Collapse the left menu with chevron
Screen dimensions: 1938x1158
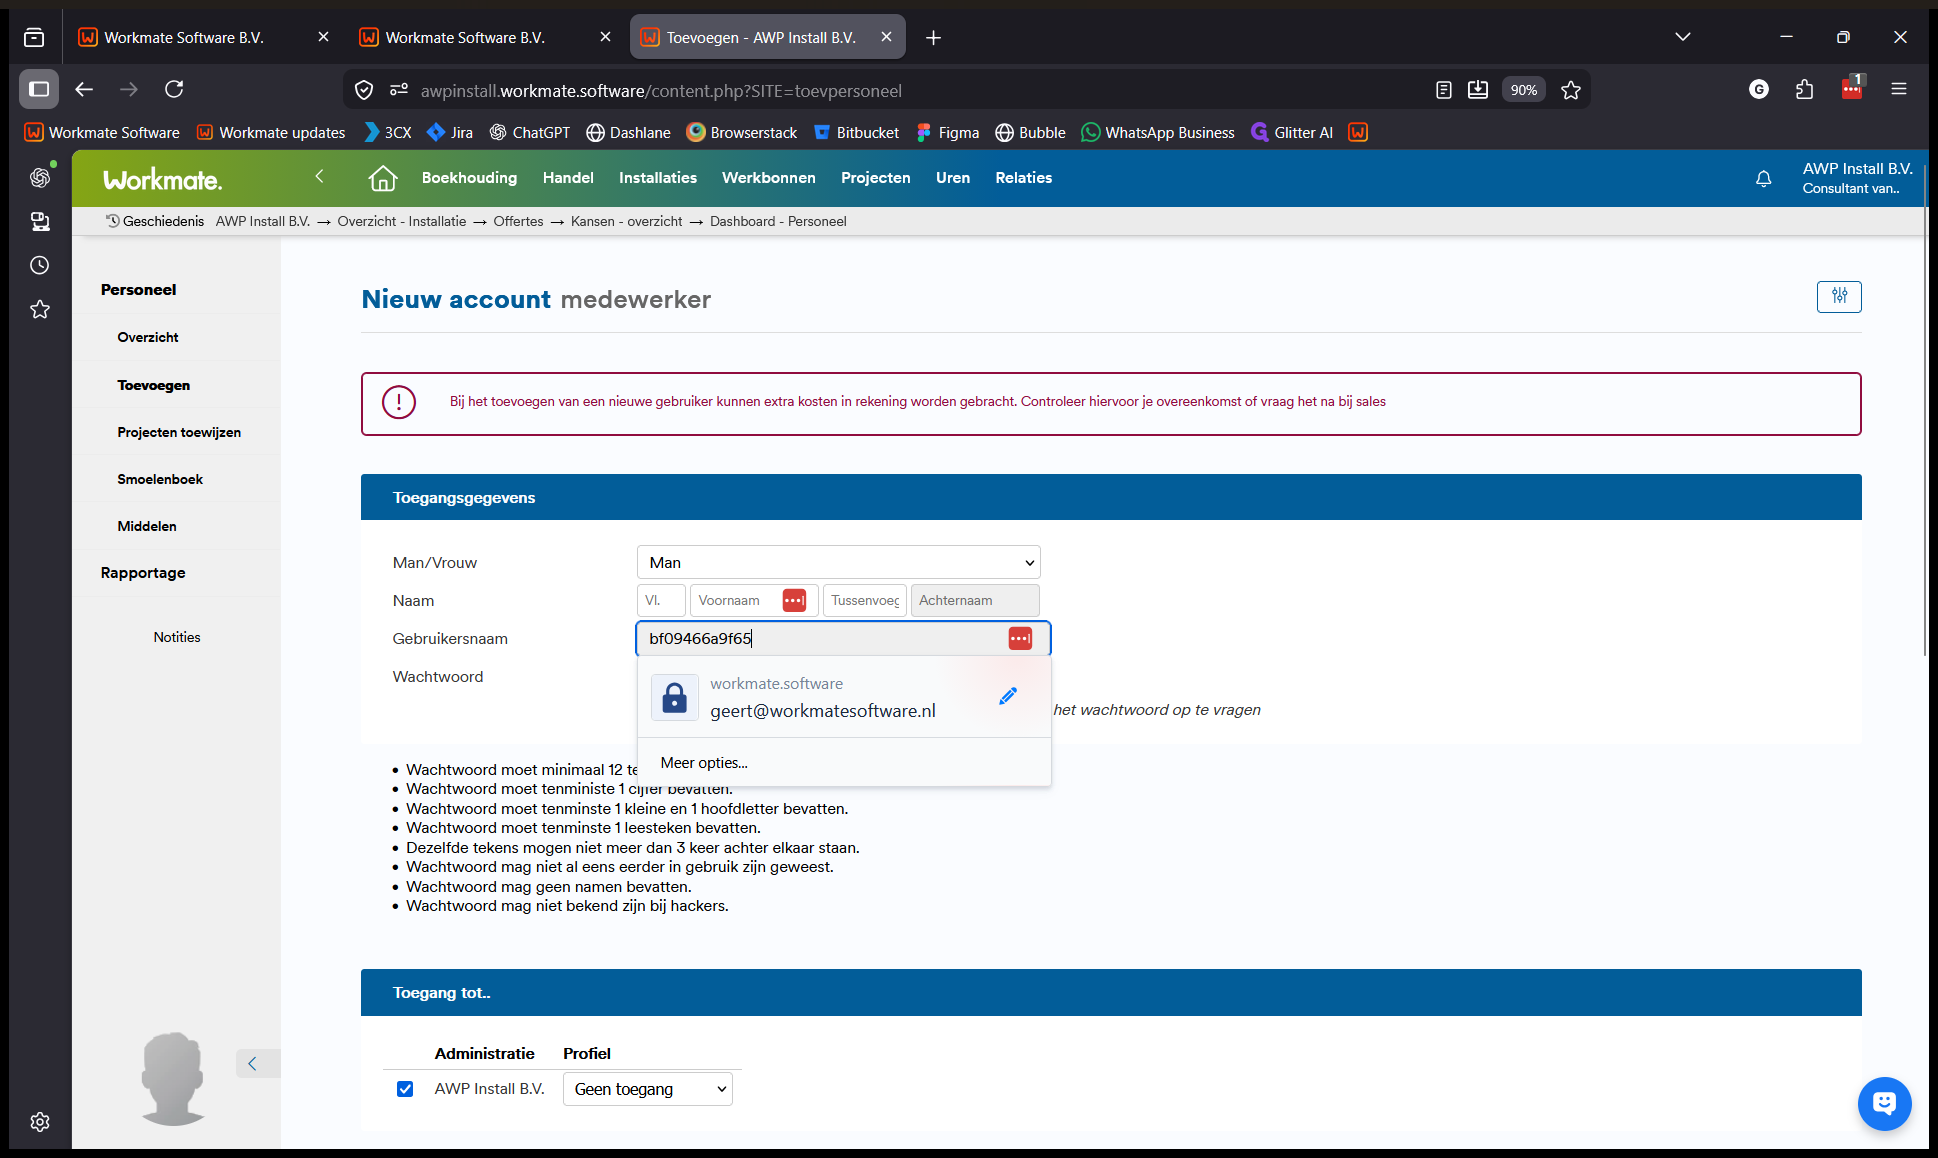pos(319,177)
